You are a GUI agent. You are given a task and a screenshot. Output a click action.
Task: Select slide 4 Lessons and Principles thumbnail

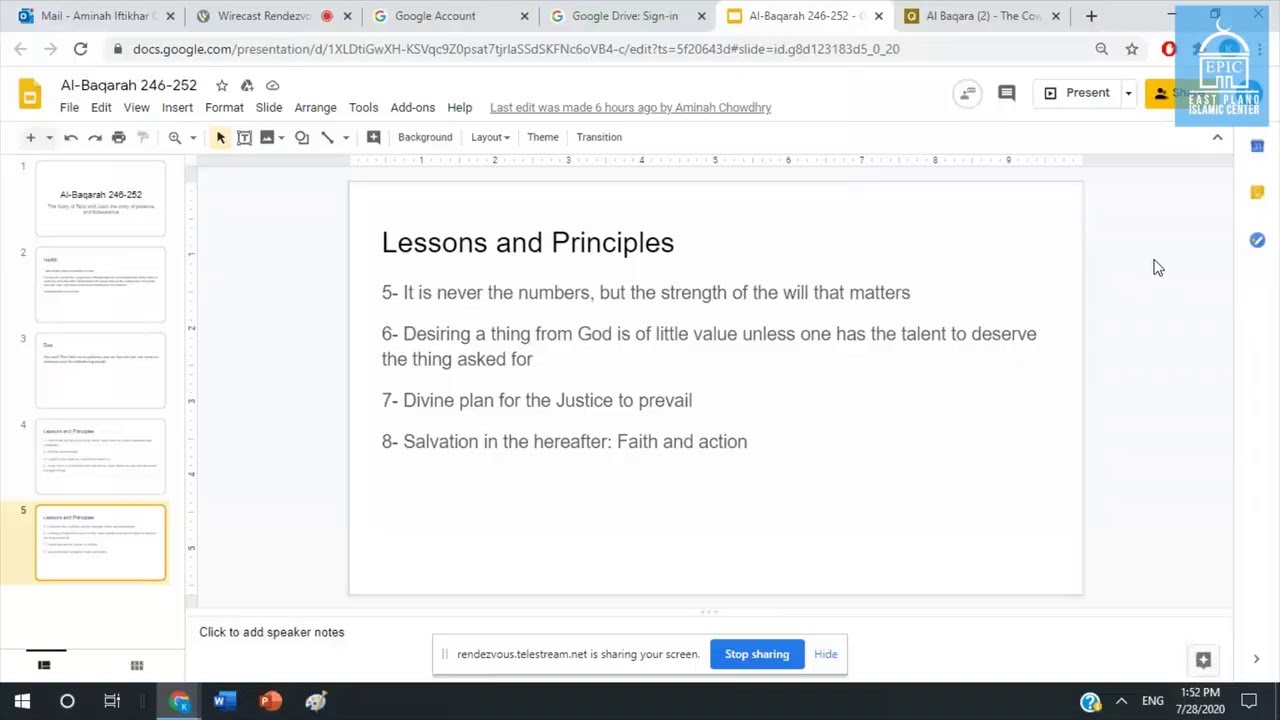point(101,457)
